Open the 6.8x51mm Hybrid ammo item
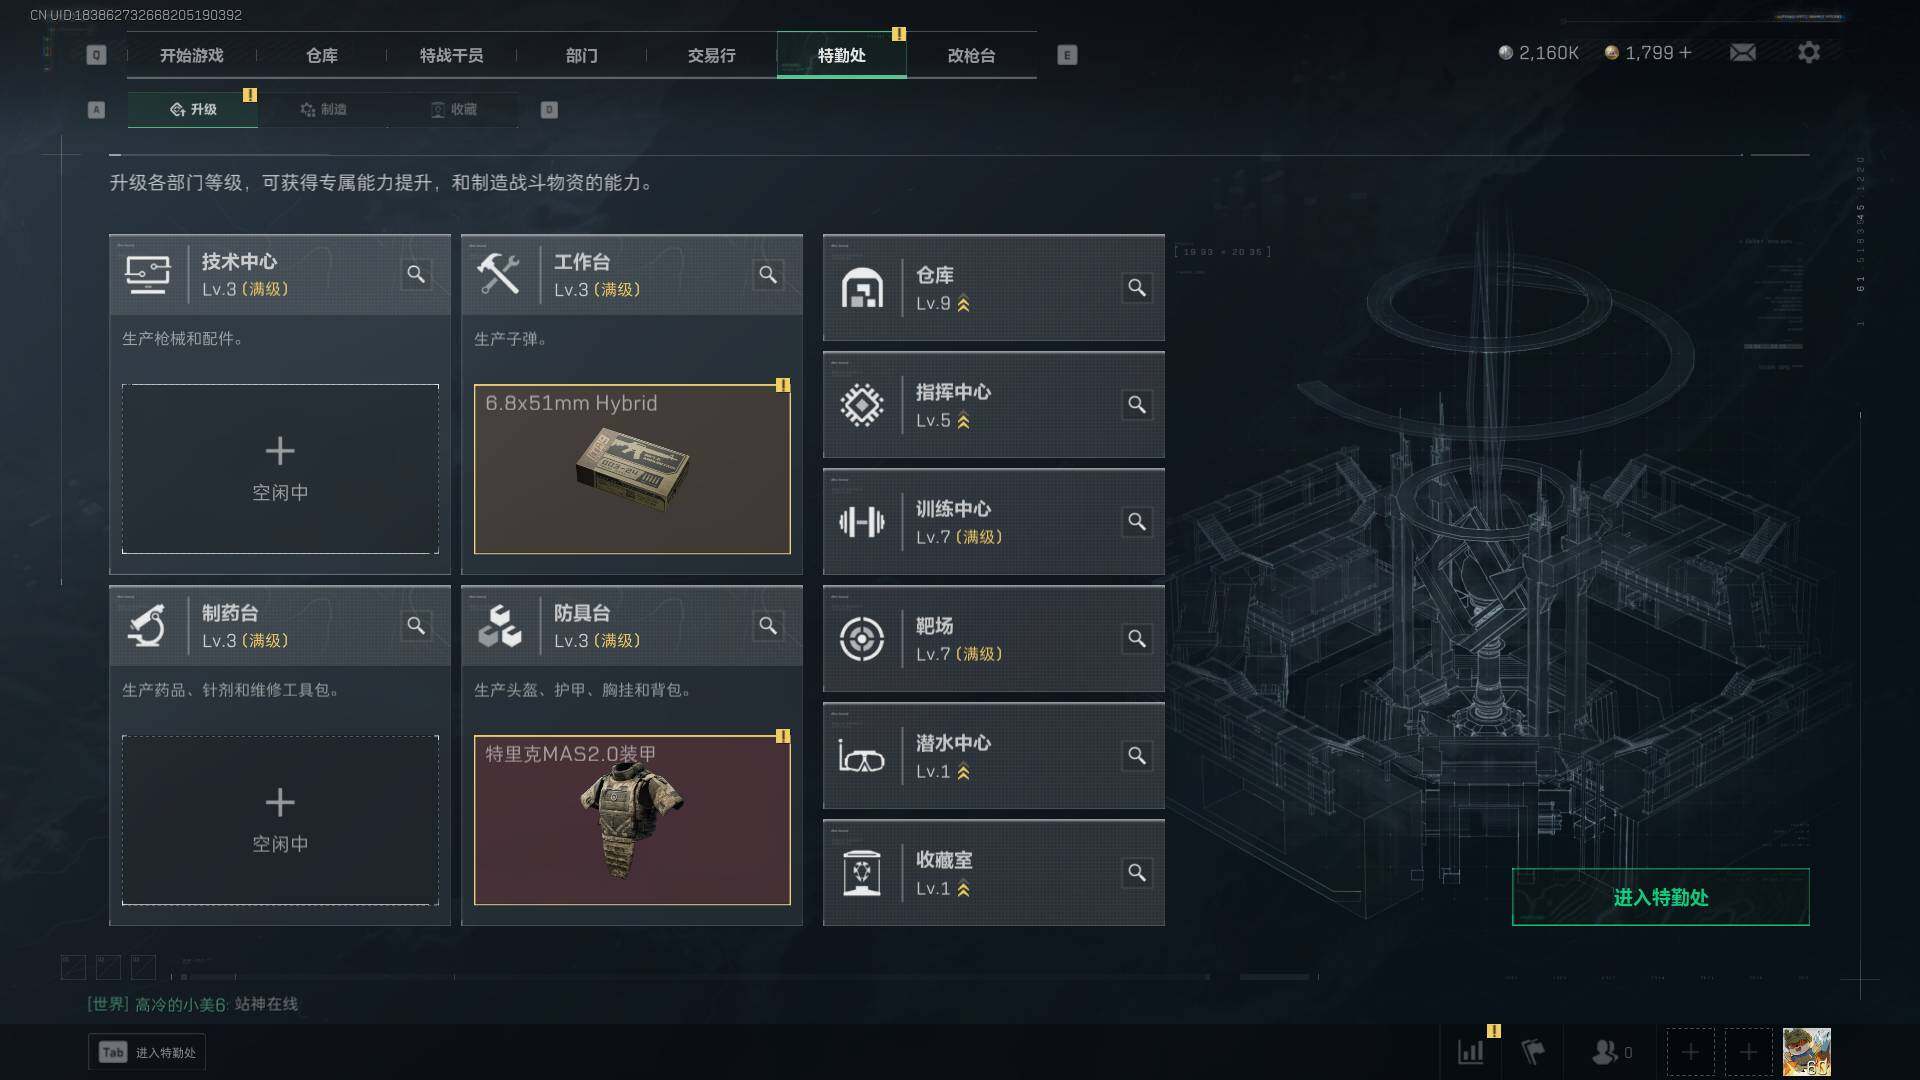 coord(632,469)
